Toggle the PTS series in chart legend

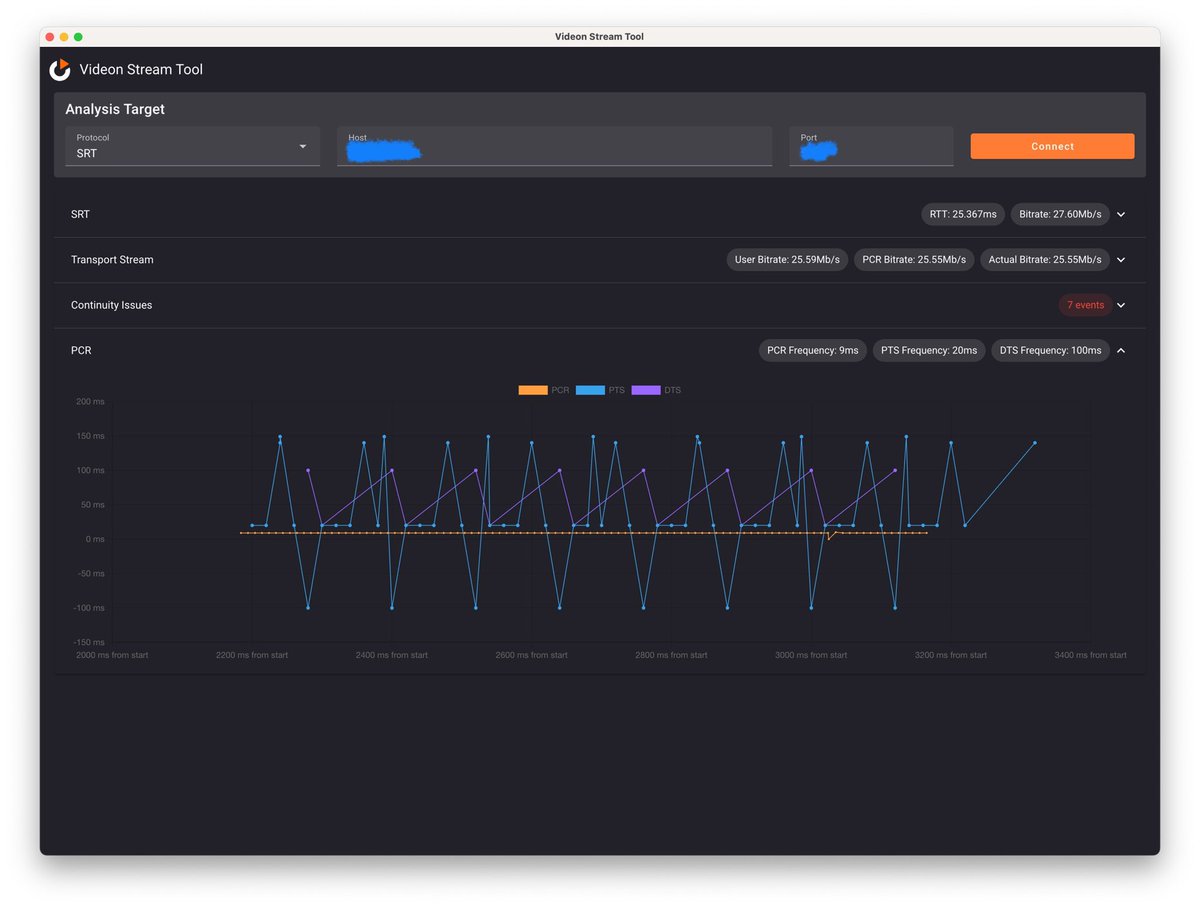click(600, 390)
